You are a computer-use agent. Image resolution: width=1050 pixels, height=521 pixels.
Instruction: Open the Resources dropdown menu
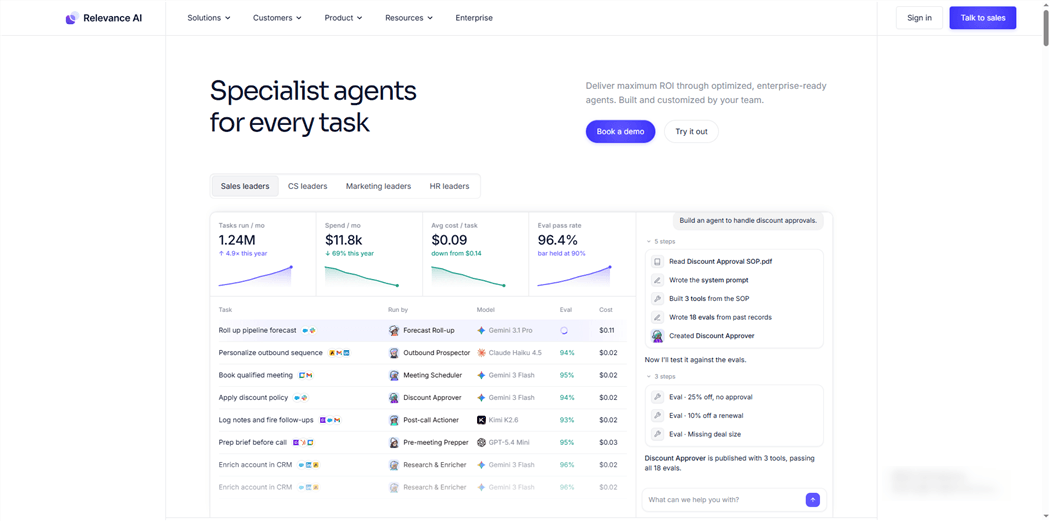[x=409, y=18]
